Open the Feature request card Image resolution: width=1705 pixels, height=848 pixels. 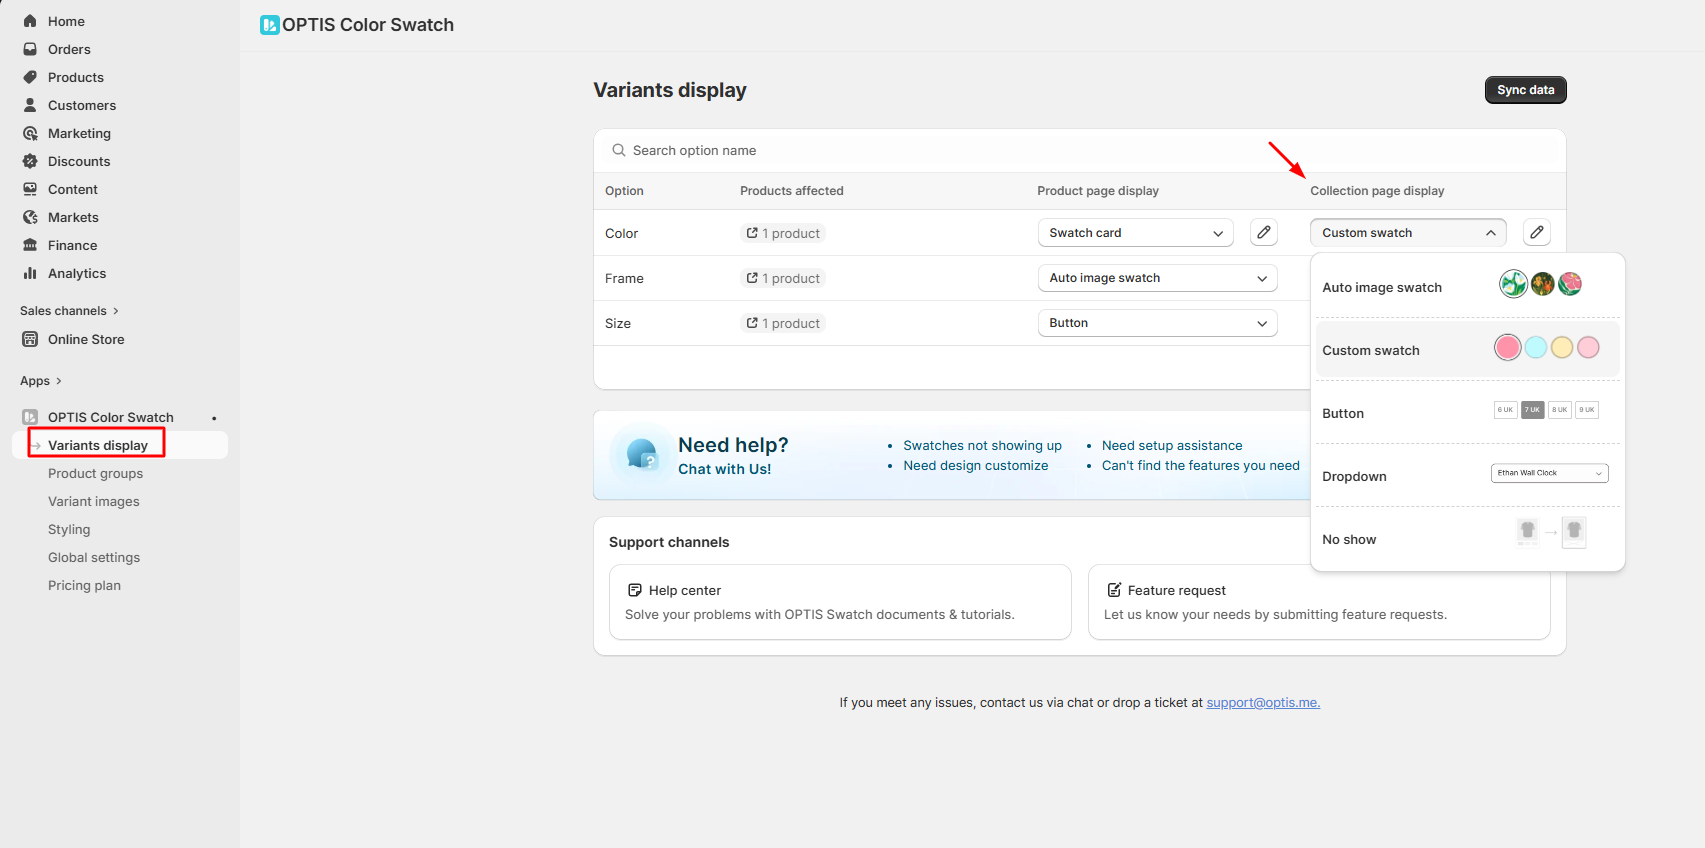click(x=1319, y=602)
